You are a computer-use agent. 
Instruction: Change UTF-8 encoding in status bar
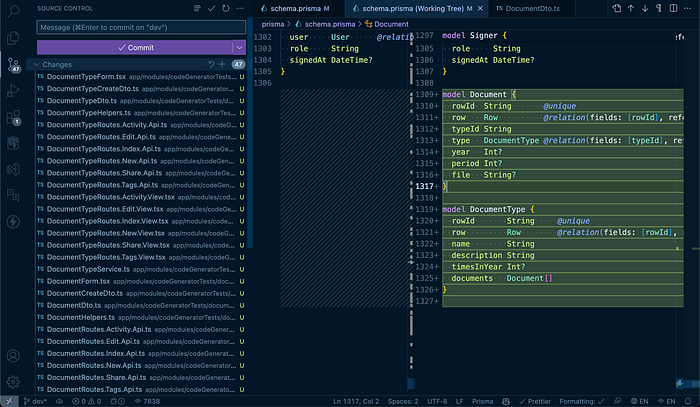click(x=437, y=401)
